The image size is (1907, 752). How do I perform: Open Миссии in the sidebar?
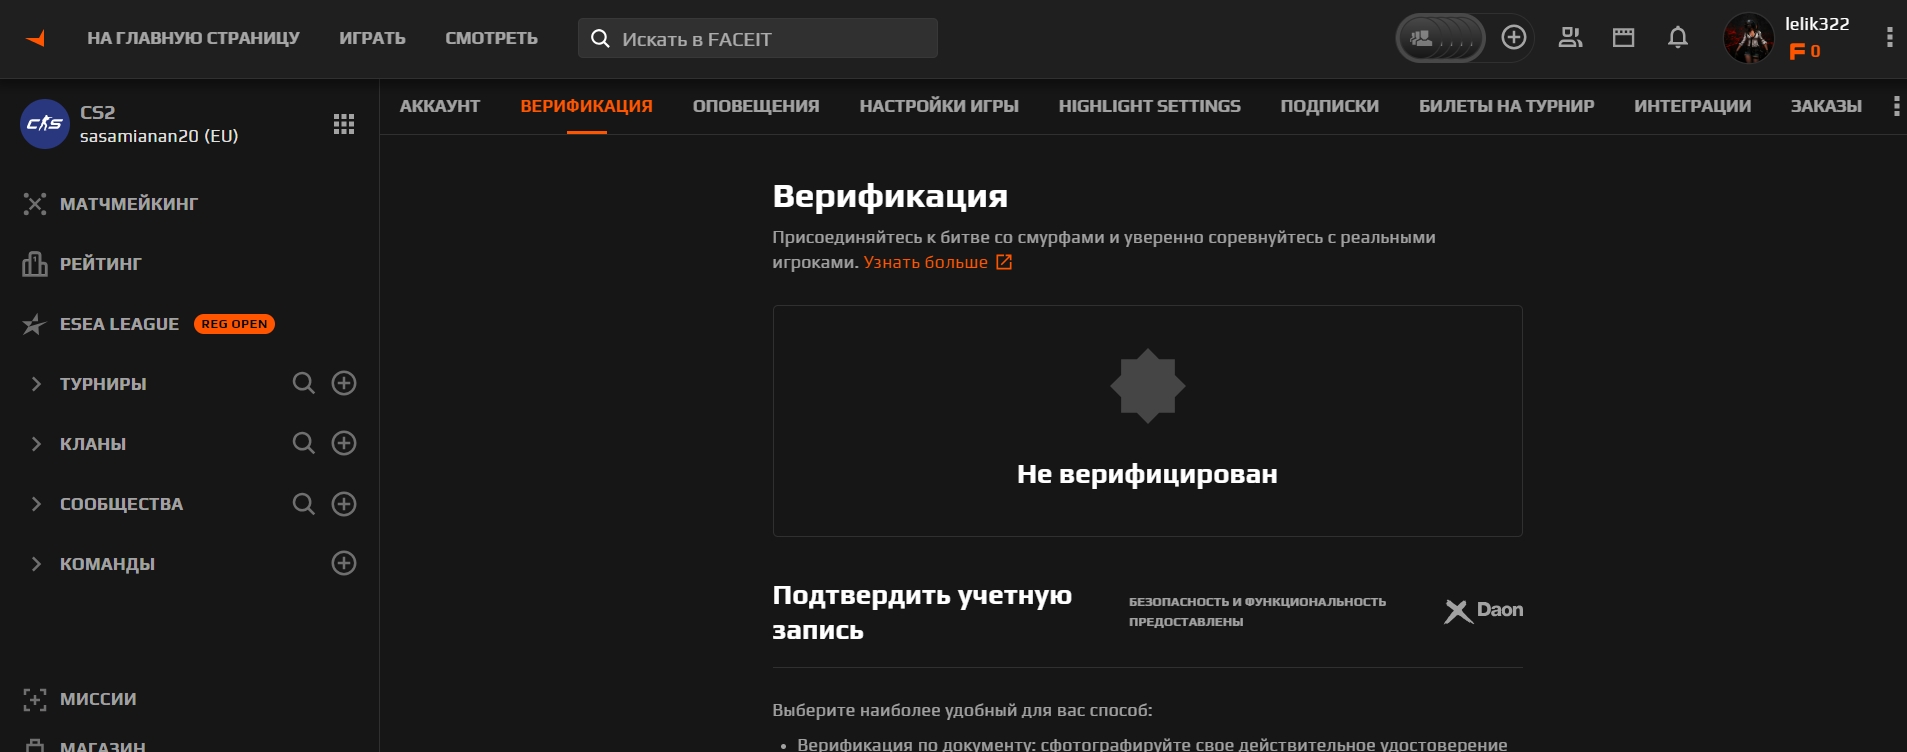coord(98,699)
